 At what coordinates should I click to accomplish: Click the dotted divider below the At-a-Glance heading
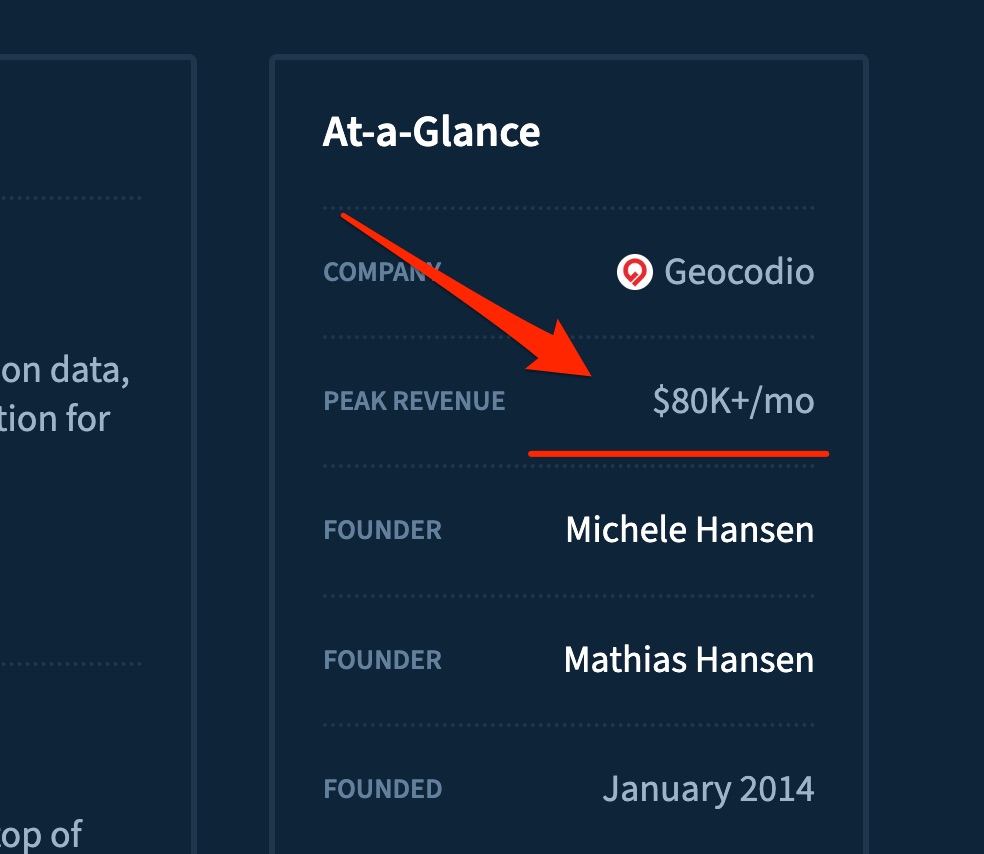pos(568,208)
